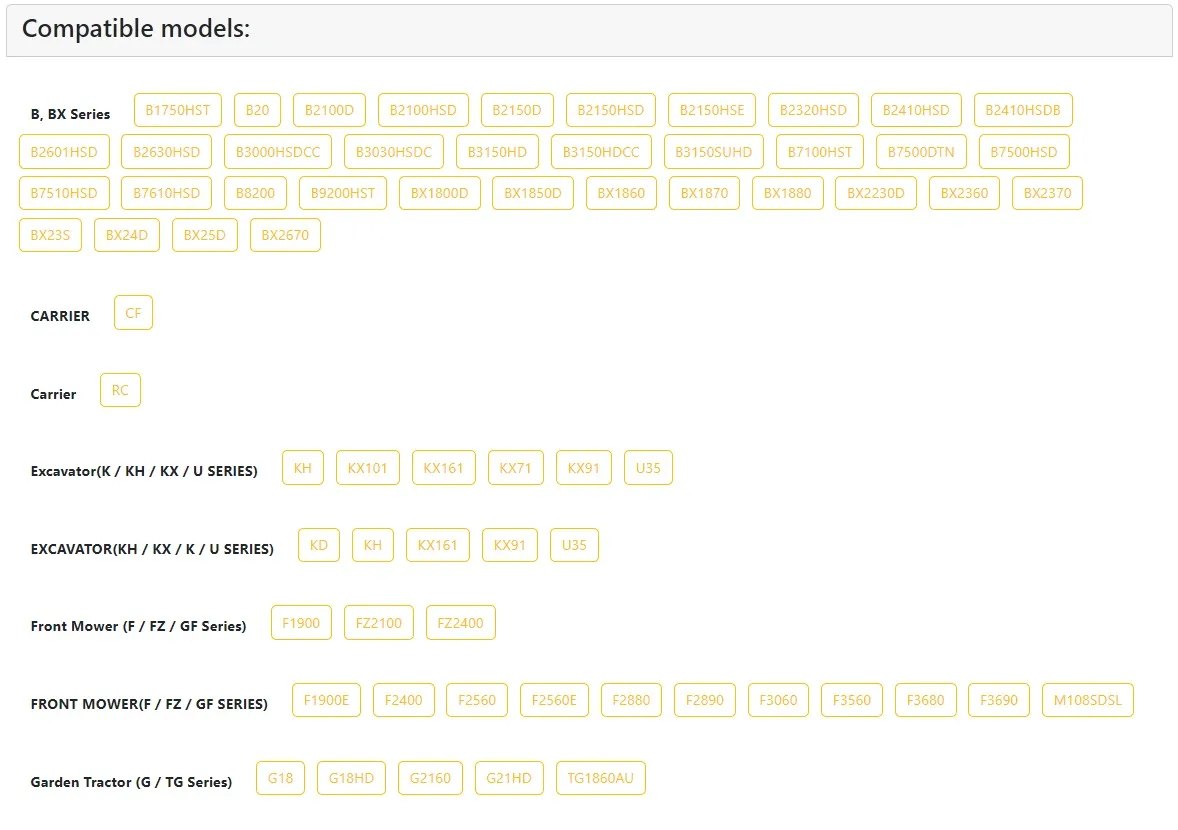Viewport: 1178px width, 830px height.
Task: Open the G18HD garden tractor tag
Action: (x=351, y=778)
